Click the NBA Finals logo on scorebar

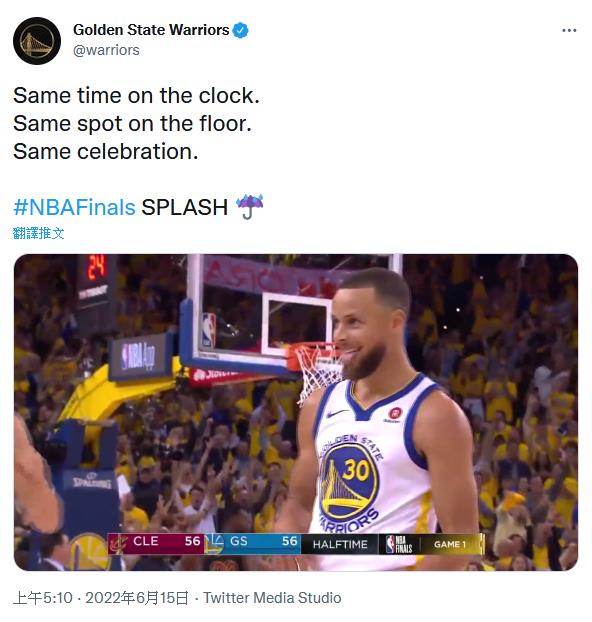[399, 544]
